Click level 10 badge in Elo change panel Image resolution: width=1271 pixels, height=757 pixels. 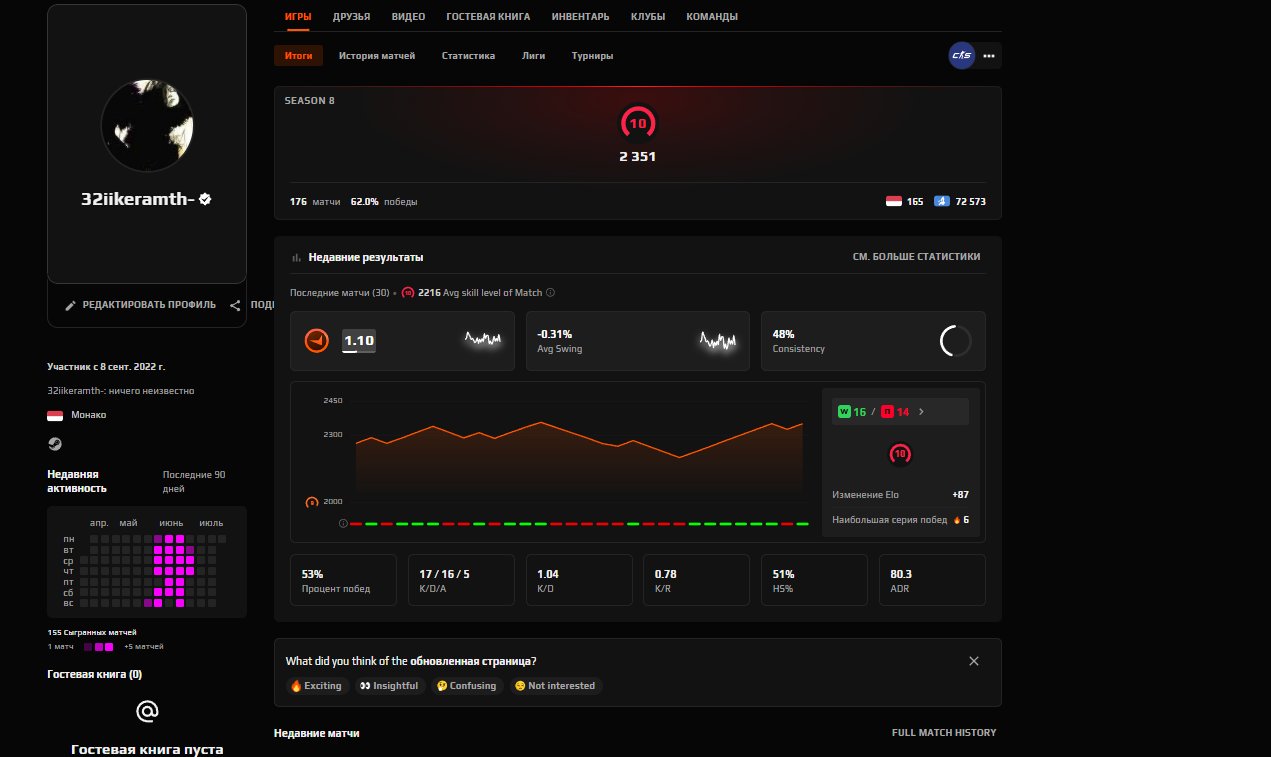point(900,455)
